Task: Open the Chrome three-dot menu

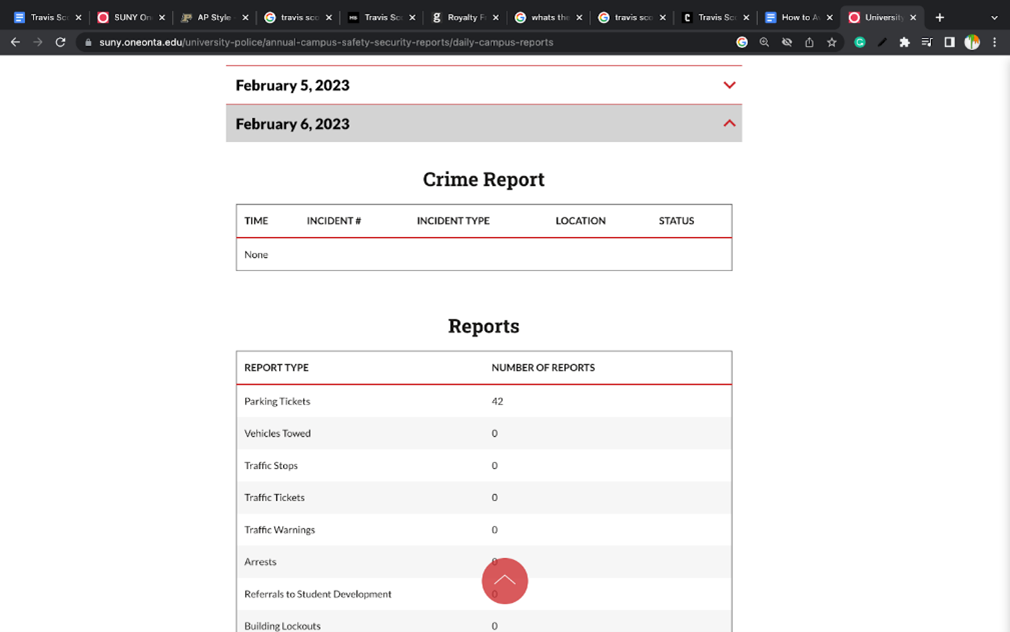Action: 995,43
